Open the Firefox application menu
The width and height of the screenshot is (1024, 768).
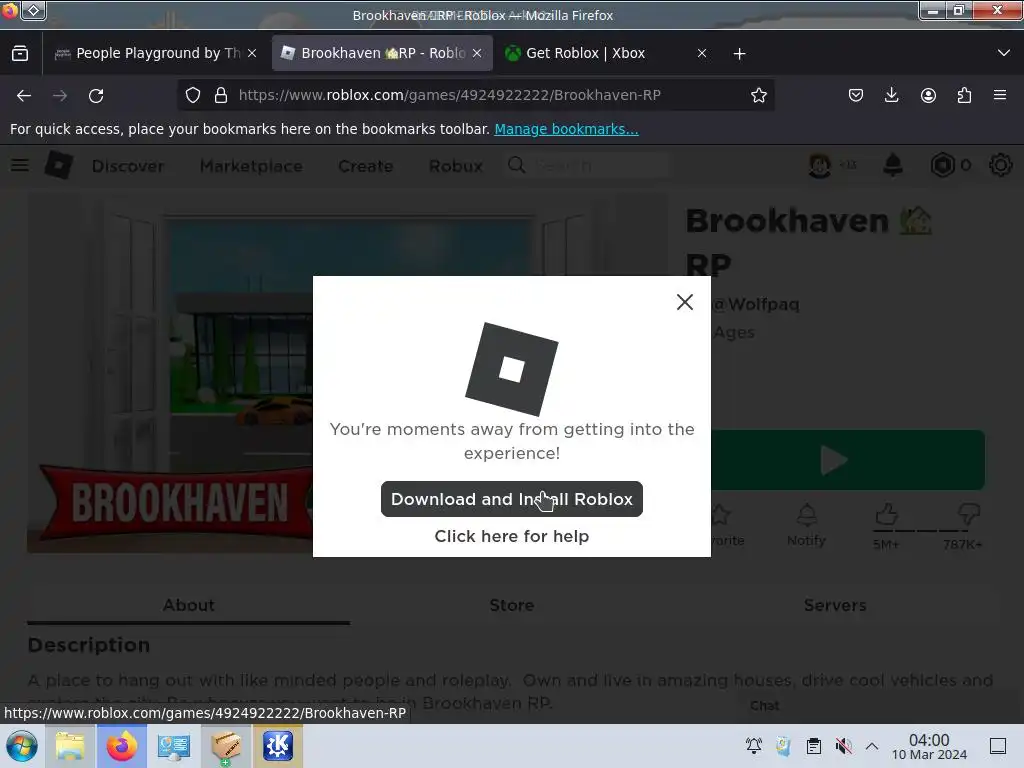[x=1000, y=95]
